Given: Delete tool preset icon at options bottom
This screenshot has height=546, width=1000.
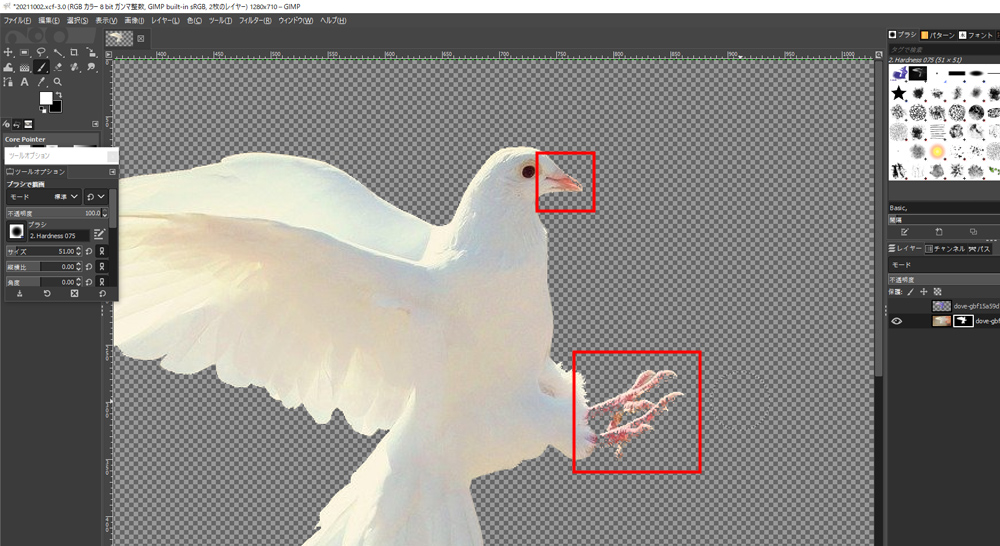Looking at the screenshot, I should [x=75, y=293].
